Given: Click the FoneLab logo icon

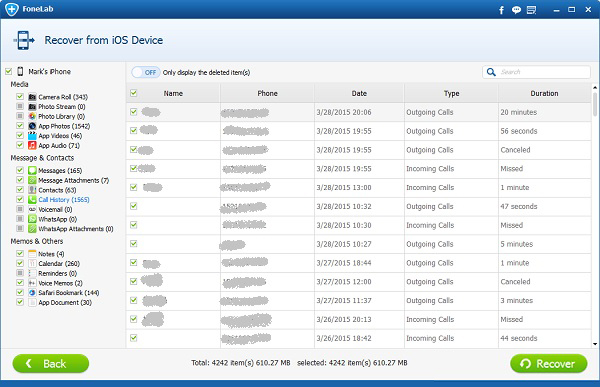Looking at the screenshot, I should click(11, 9).
